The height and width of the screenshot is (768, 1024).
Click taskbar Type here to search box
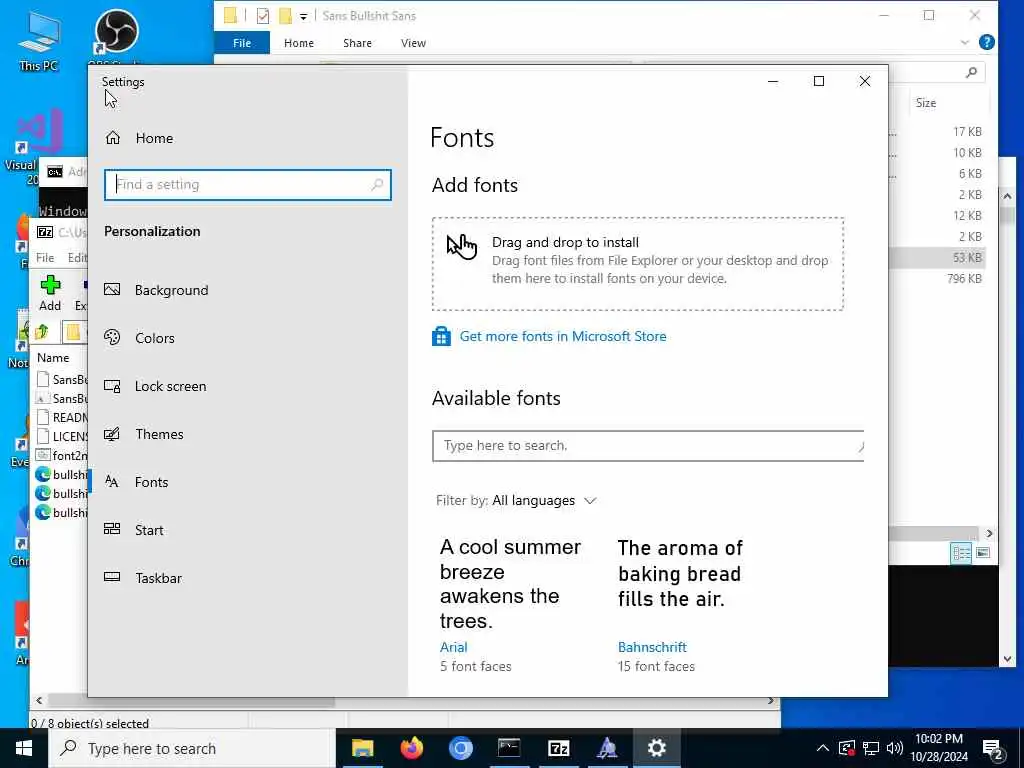click(x=191, y=748)
